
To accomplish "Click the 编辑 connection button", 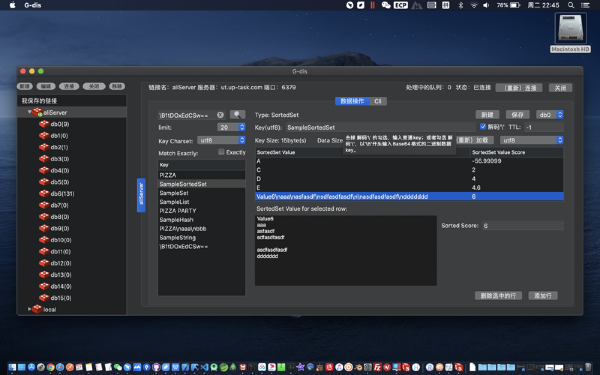I will pos(46,86).
